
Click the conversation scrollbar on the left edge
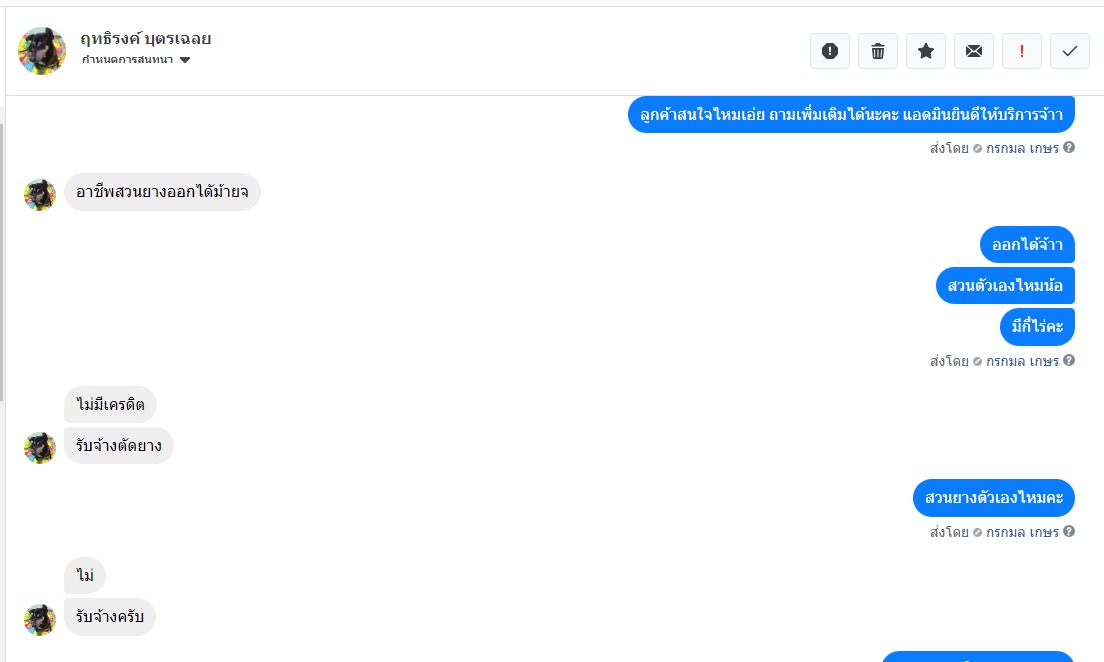pos(2,260)
